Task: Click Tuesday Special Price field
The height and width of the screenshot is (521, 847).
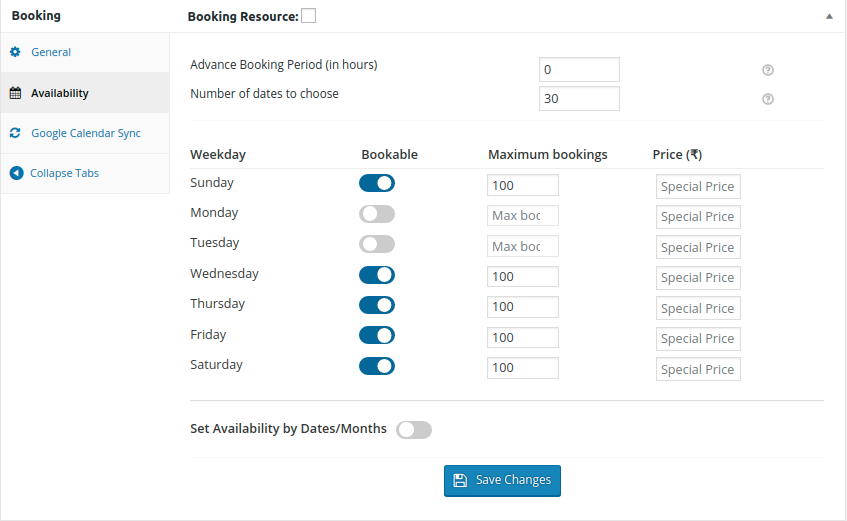Action: point(698,248)
